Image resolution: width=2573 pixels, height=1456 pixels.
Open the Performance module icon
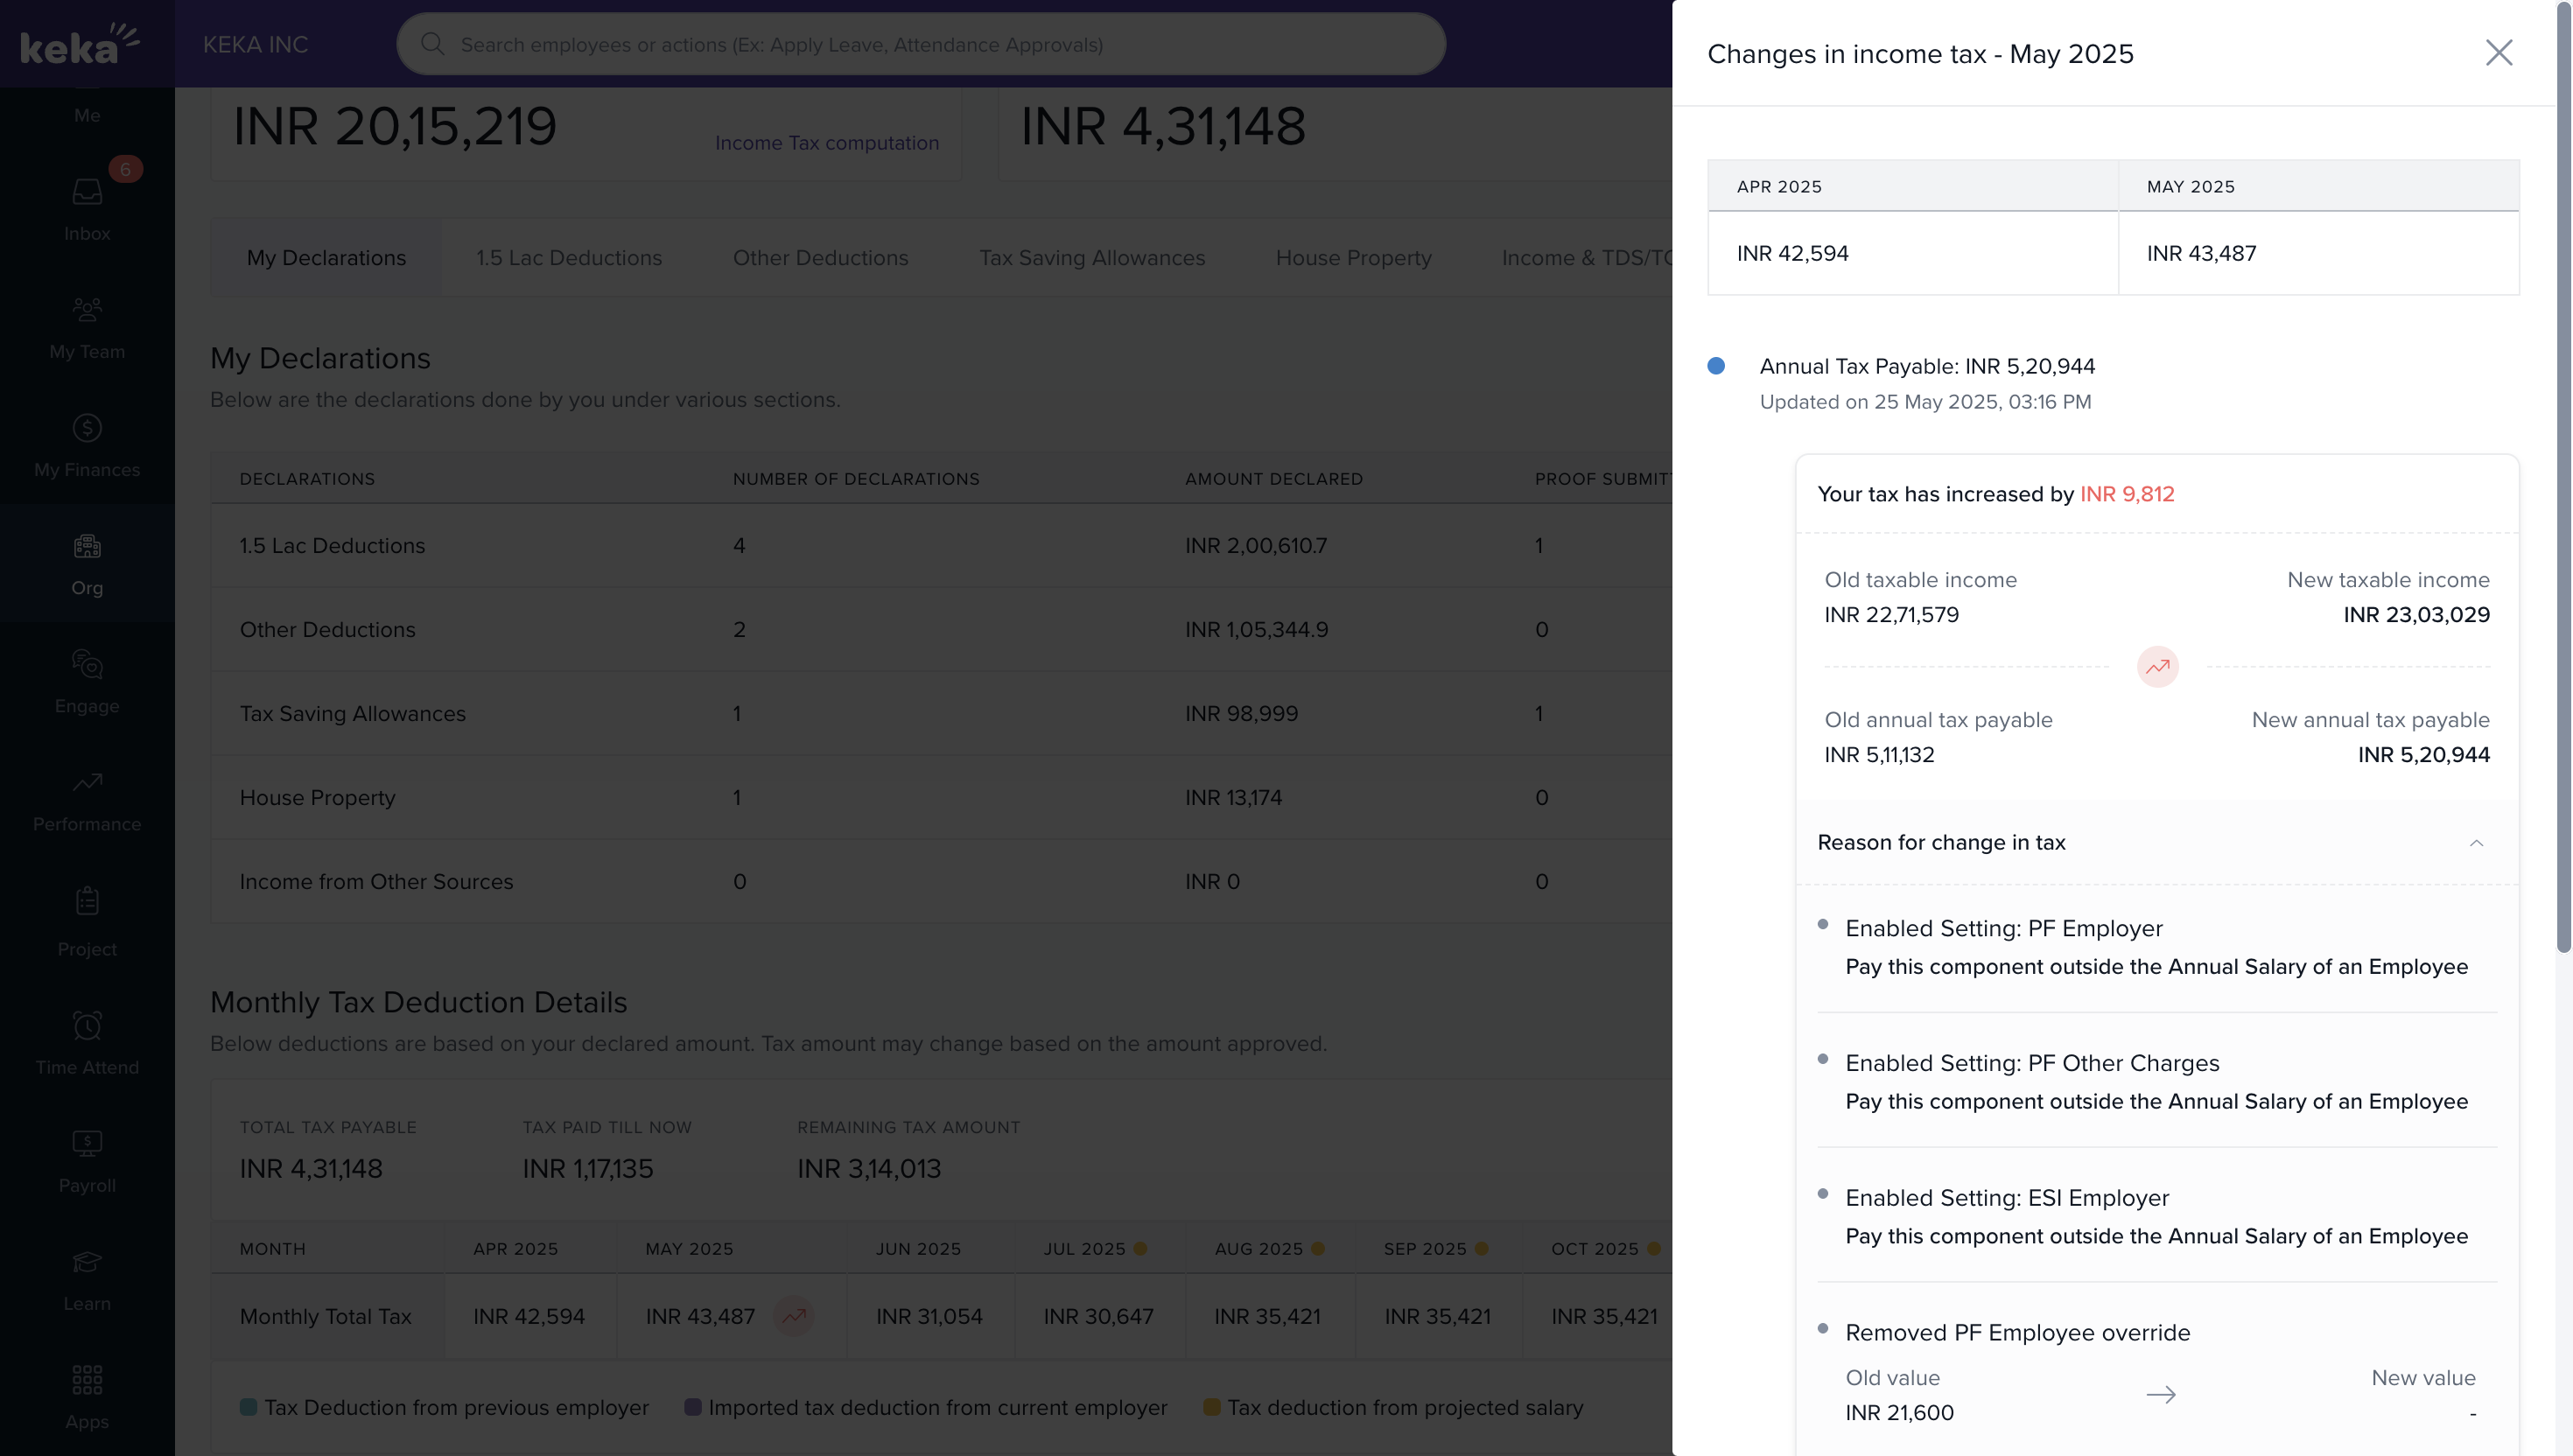87,783
